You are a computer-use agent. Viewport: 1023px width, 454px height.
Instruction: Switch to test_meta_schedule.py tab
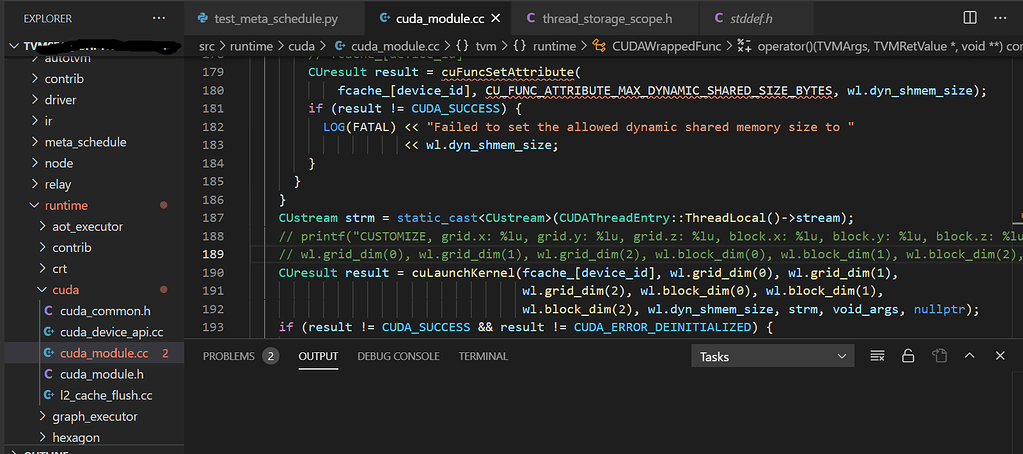pyautogui.click(x=275, y=18)
